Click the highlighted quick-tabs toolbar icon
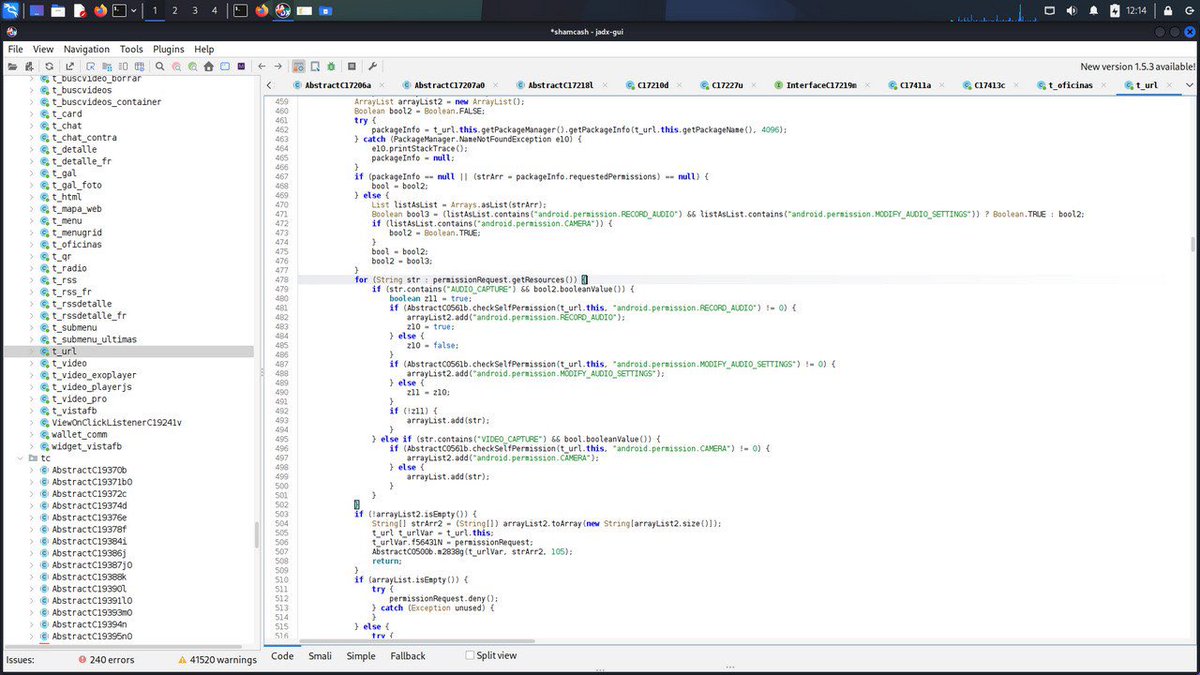This screenshot has height=675, width=1200. point(297,66)
